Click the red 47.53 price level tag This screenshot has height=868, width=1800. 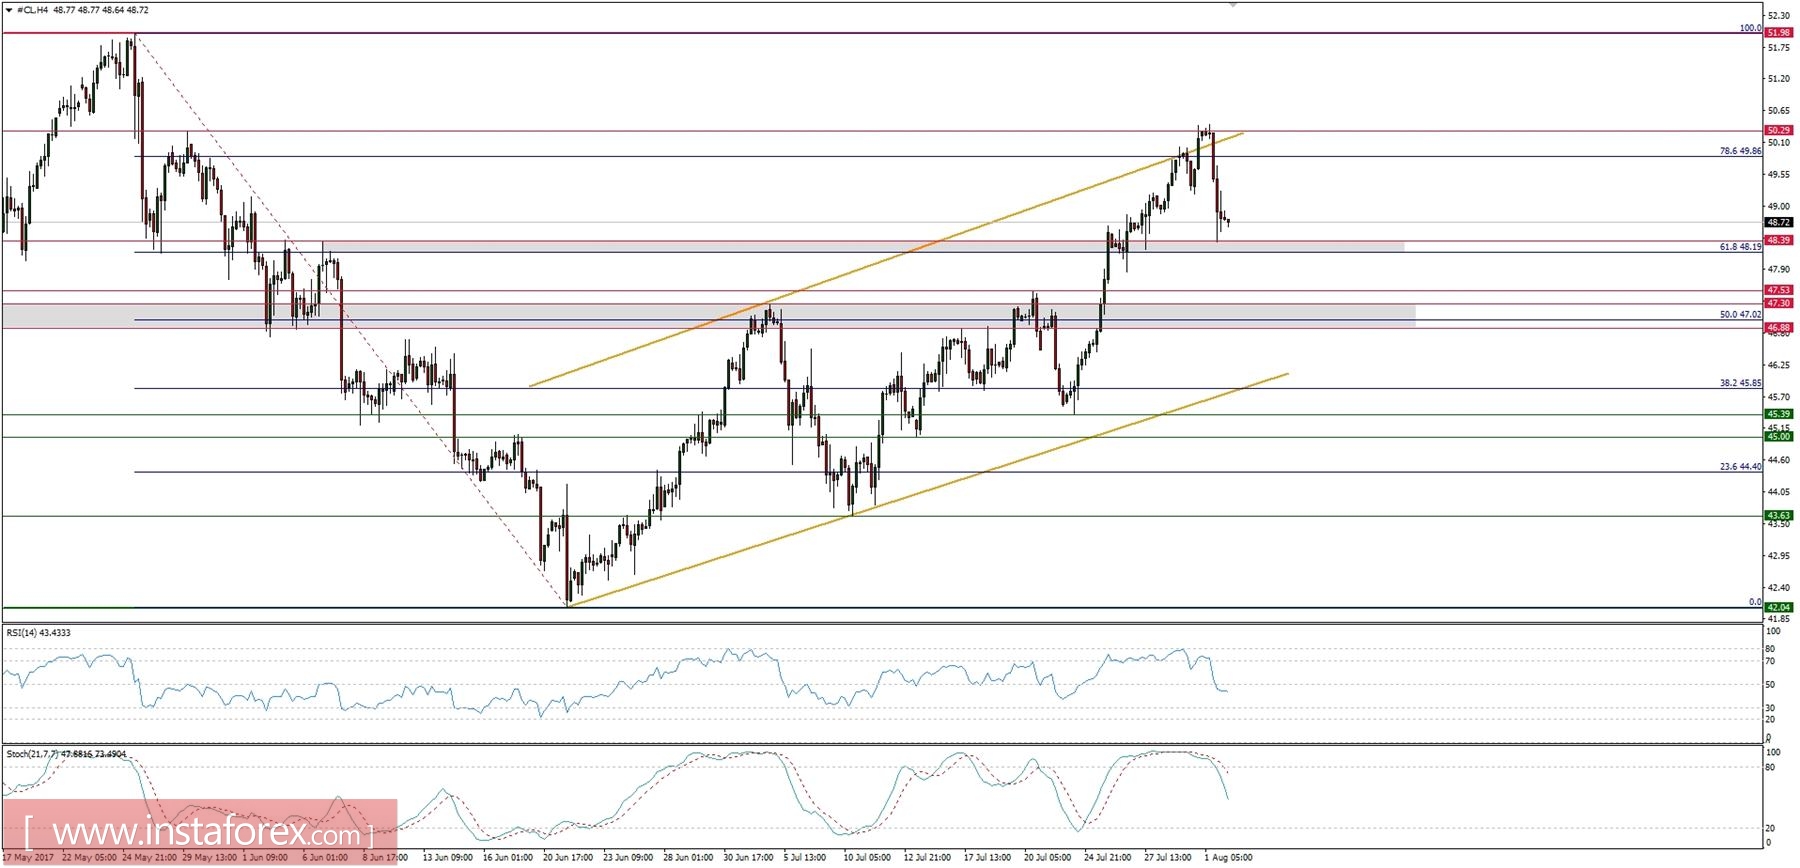[x=1779, y=290]
